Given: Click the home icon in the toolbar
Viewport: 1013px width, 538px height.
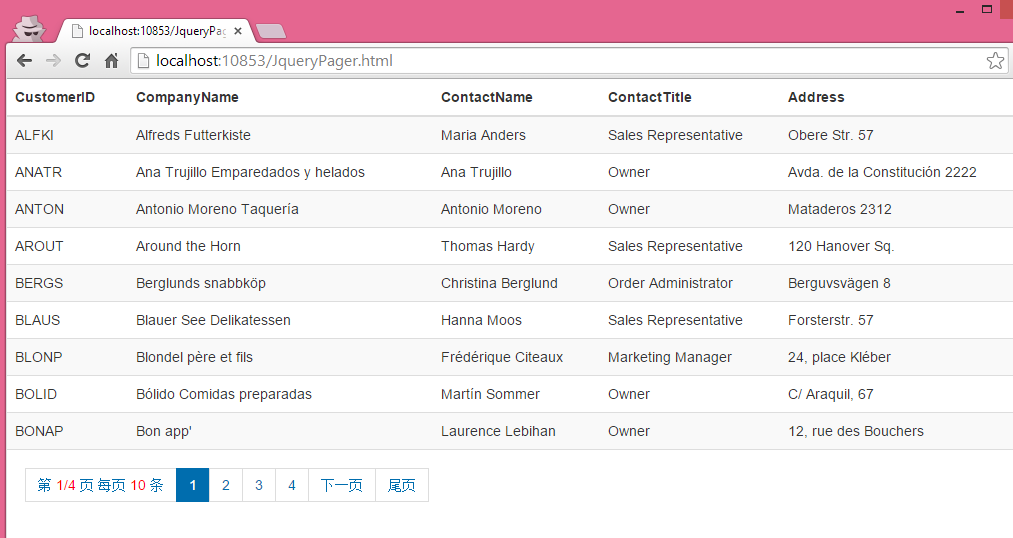Looking at the screenshot, I should (x=112, y=61).
